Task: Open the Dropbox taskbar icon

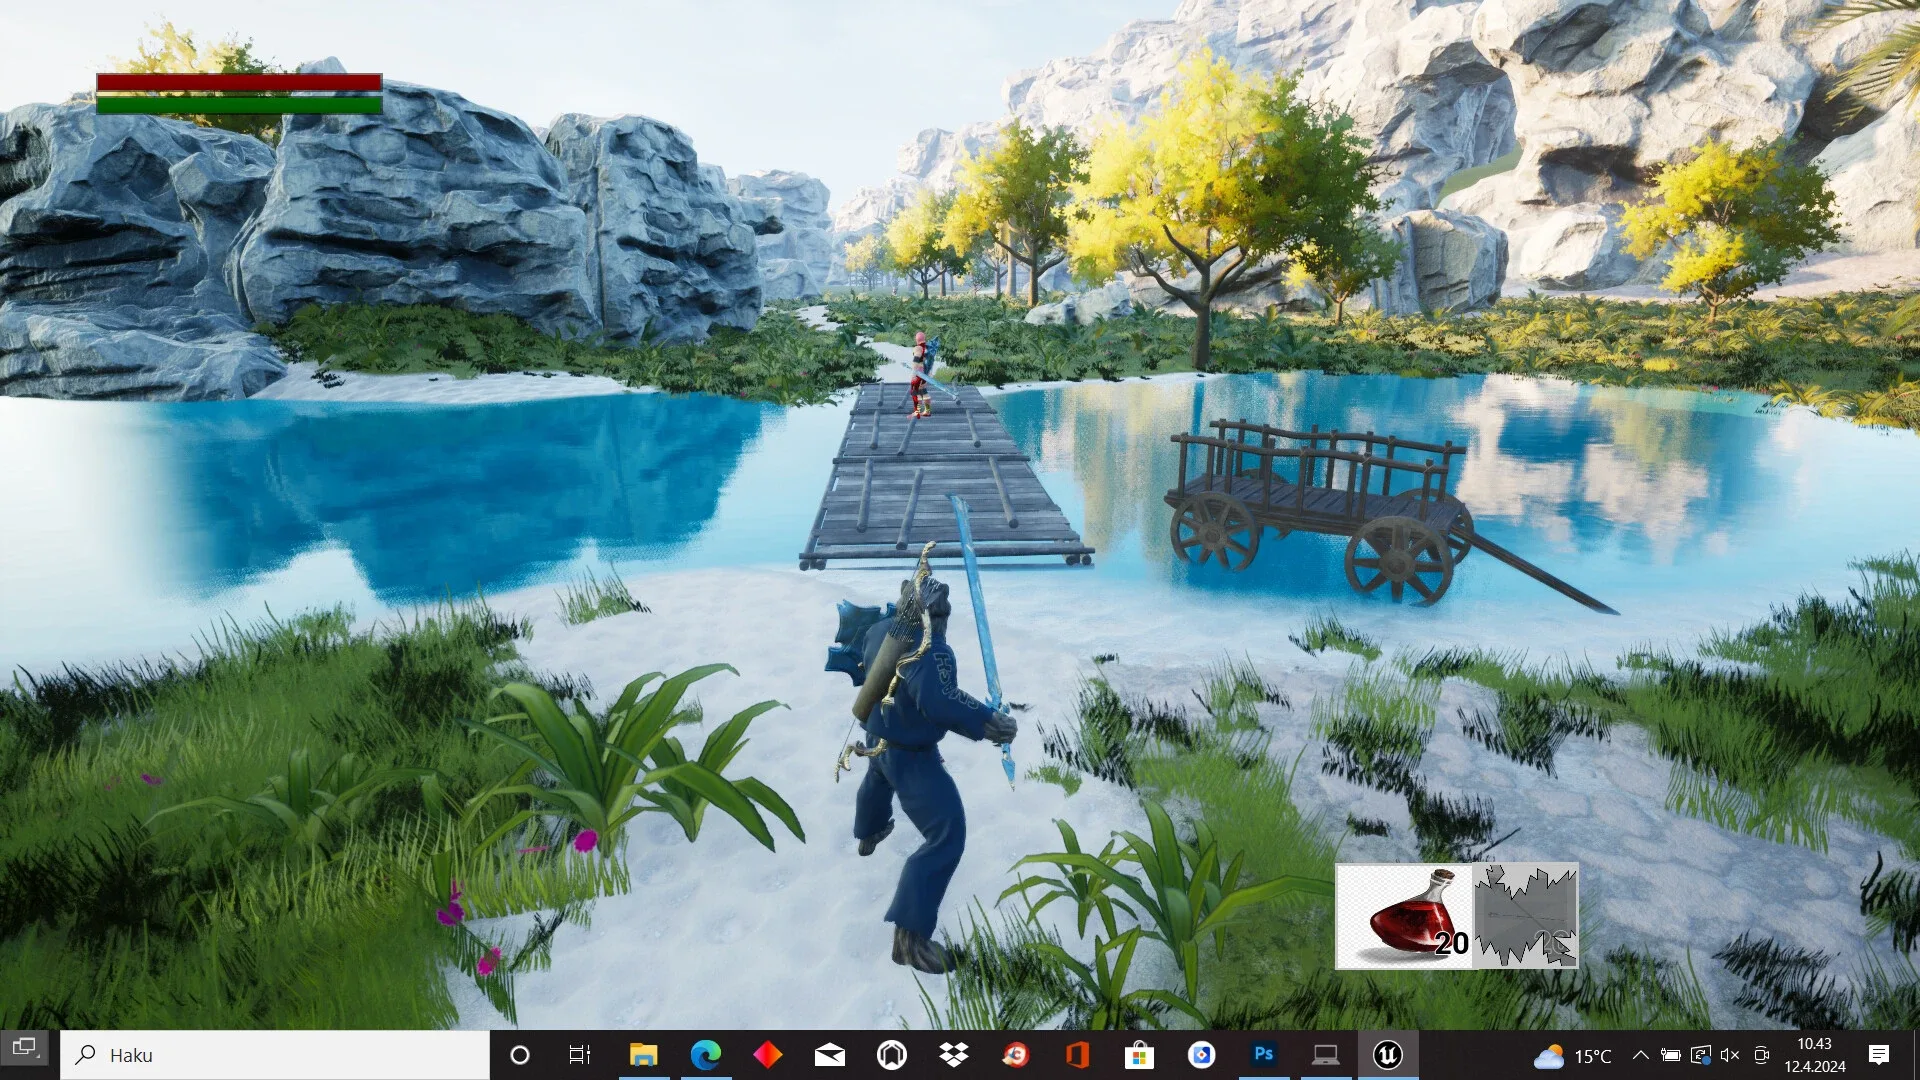Action: click(954, 1055)
